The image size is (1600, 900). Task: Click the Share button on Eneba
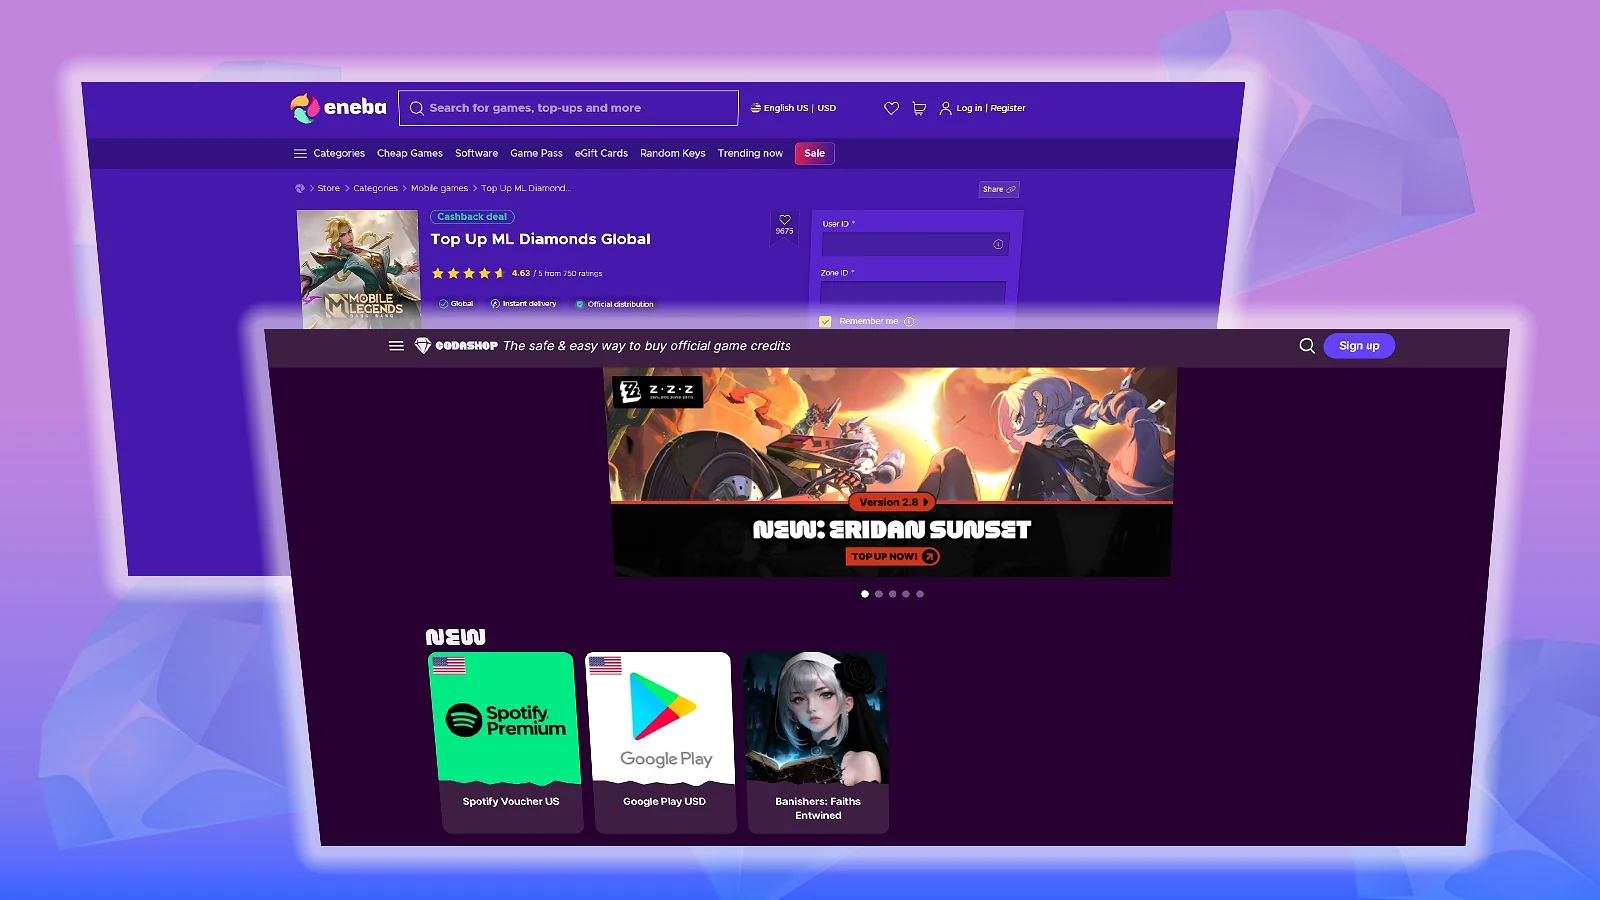pos(999,189)
